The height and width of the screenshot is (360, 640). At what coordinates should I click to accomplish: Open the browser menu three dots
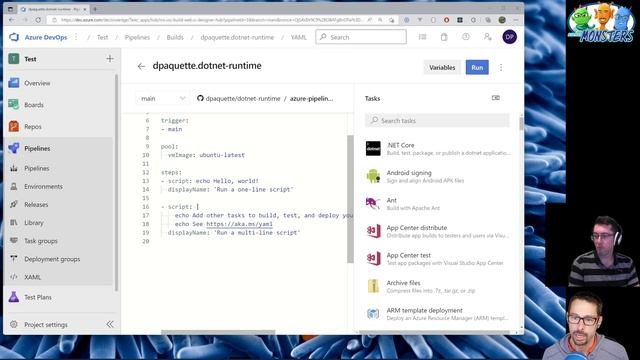point(516,20)
